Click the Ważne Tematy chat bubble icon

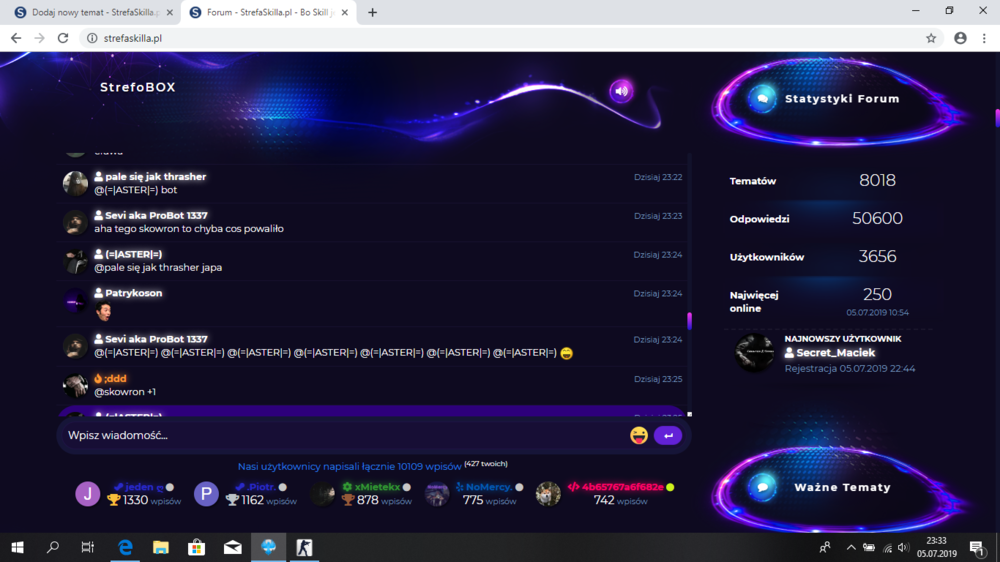[762, 487]
